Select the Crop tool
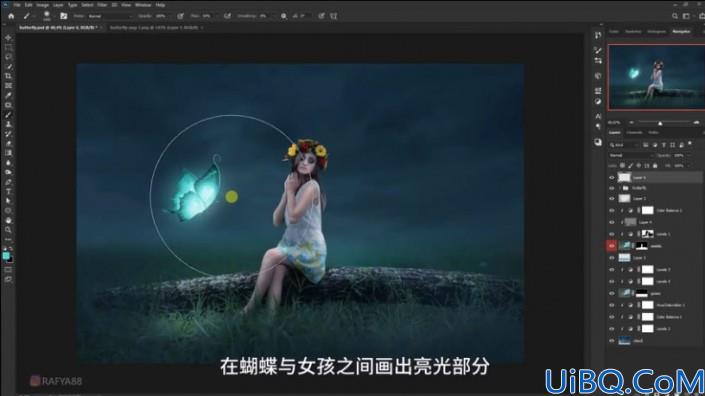 [x=8, y=76]
